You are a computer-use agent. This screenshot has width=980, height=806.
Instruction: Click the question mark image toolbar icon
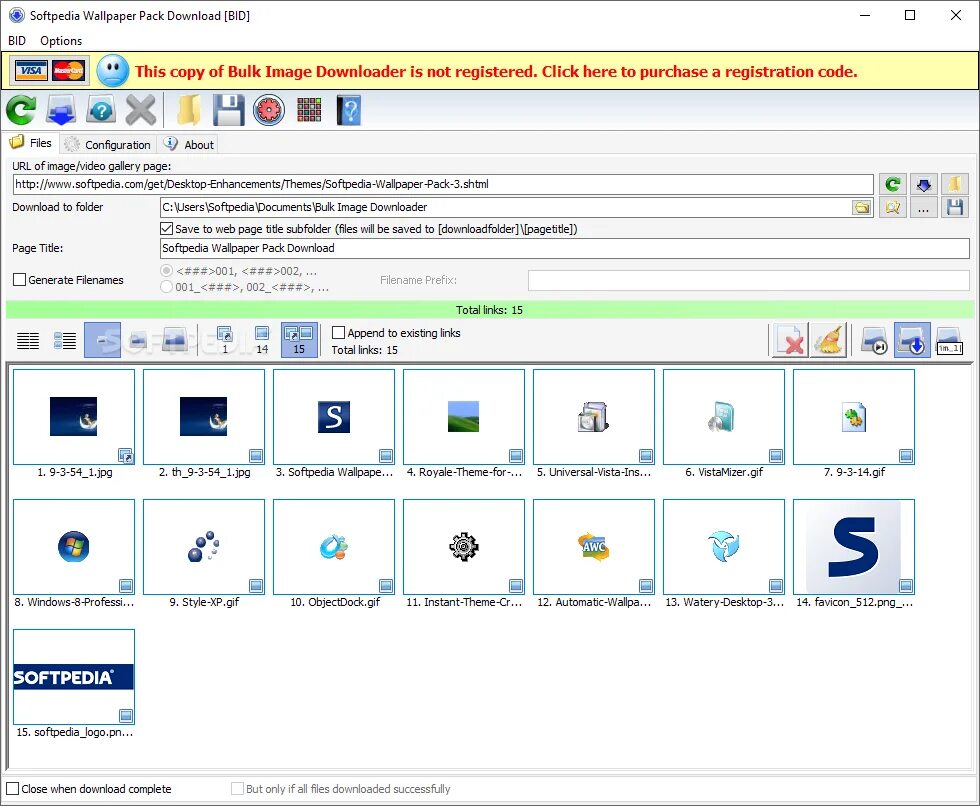tap(101, 111)
